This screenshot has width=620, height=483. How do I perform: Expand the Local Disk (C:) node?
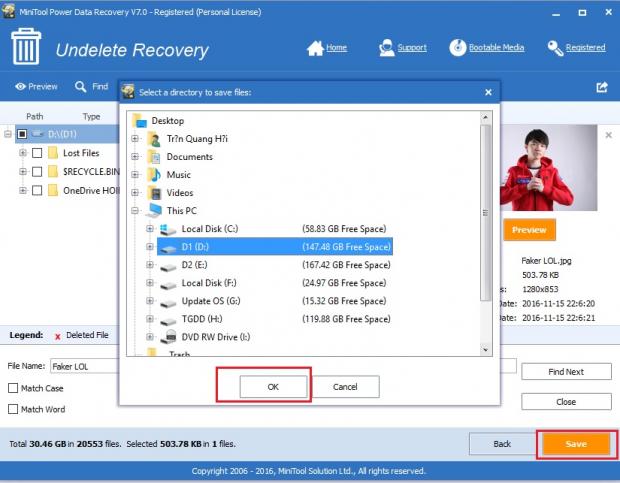pos(151,229)
